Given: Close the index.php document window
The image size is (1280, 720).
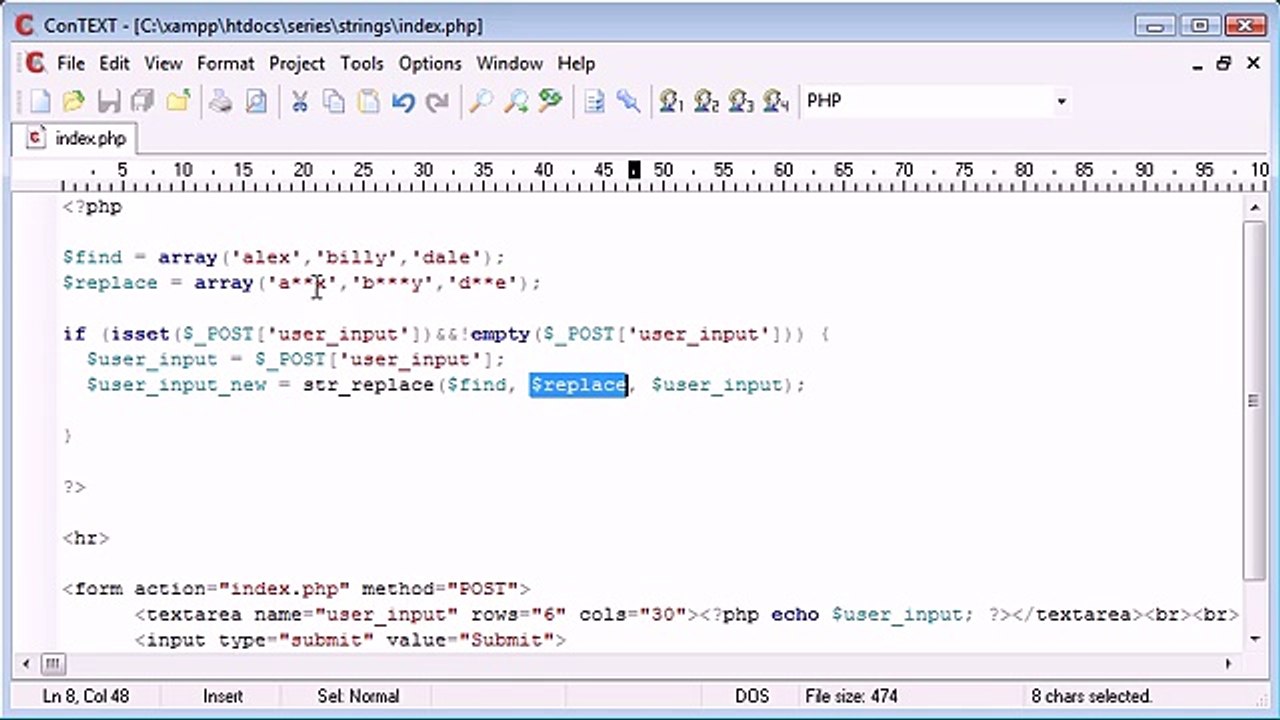Looking at the screenshot, I should [1253, 63].
